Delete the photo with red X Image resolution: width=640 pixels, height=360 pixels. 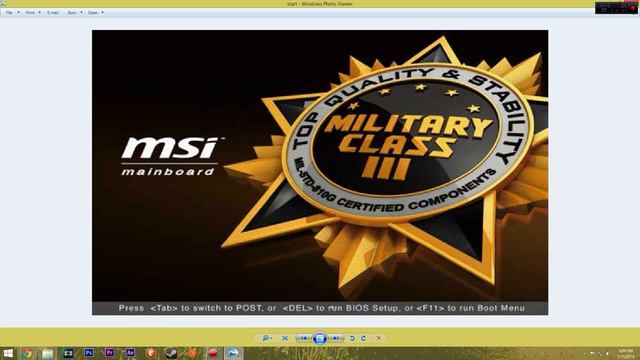tap(379, 338)
